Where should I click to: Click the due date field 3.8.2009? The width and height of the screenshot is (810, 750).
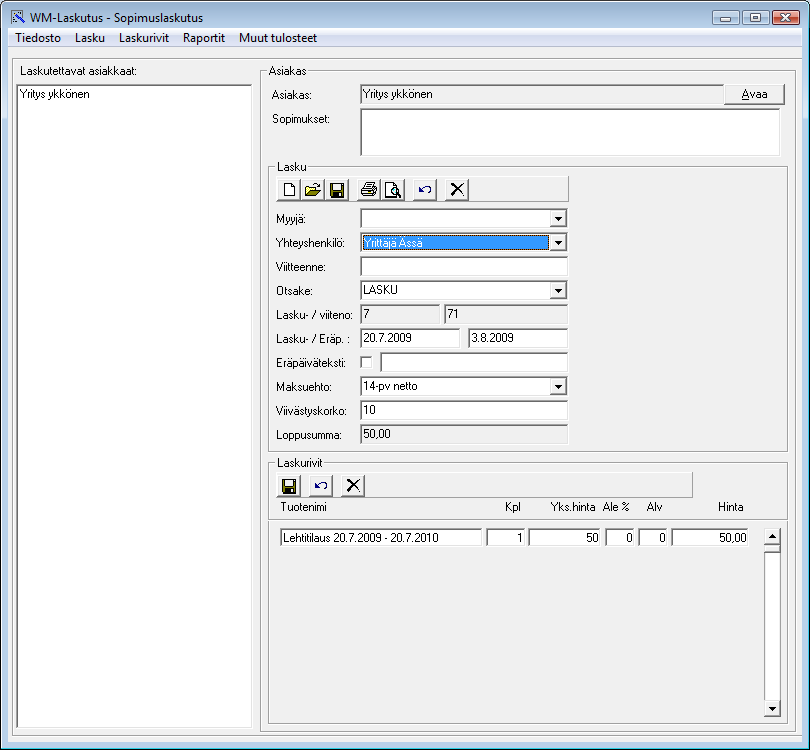(x=518, y=338)
